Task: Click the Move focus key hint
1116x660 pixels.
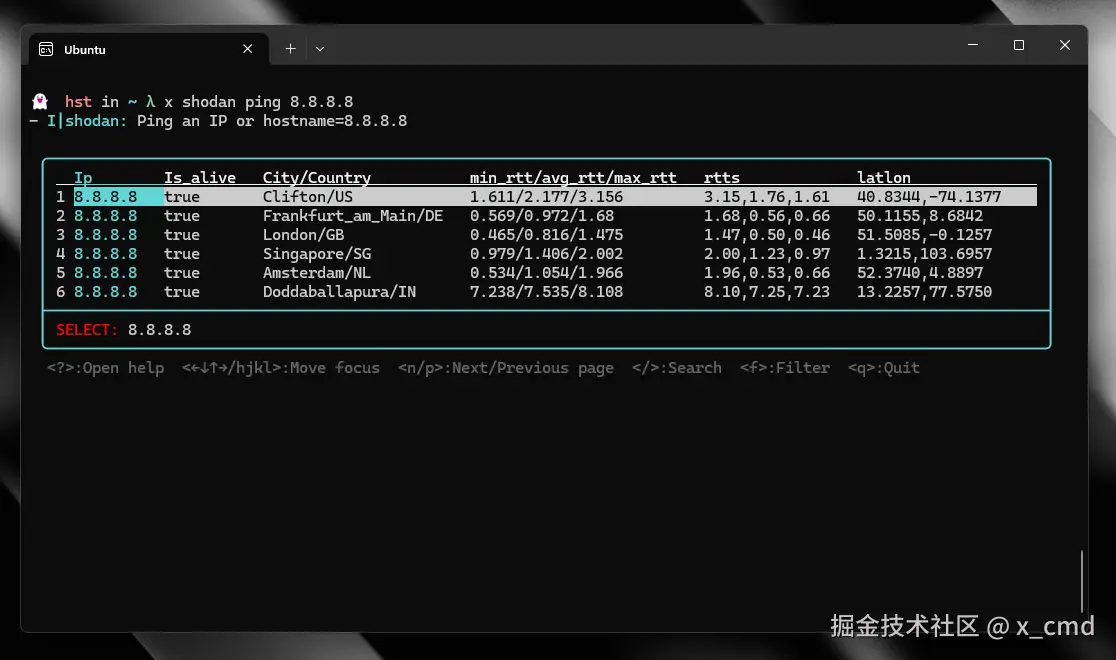Action: click(280, 368)
